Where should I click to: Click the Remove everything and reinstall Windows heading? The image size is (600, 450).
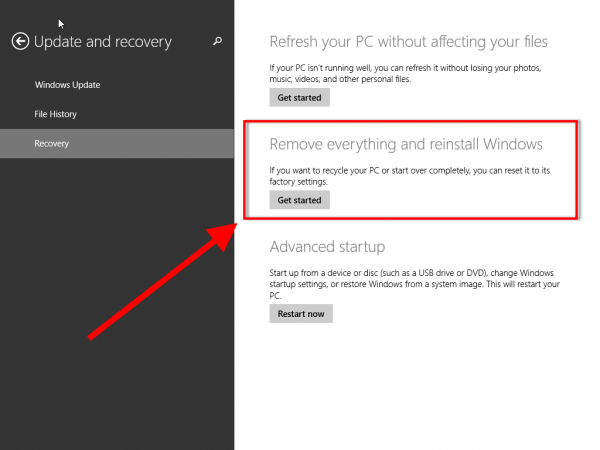click(x=406, y=144)
